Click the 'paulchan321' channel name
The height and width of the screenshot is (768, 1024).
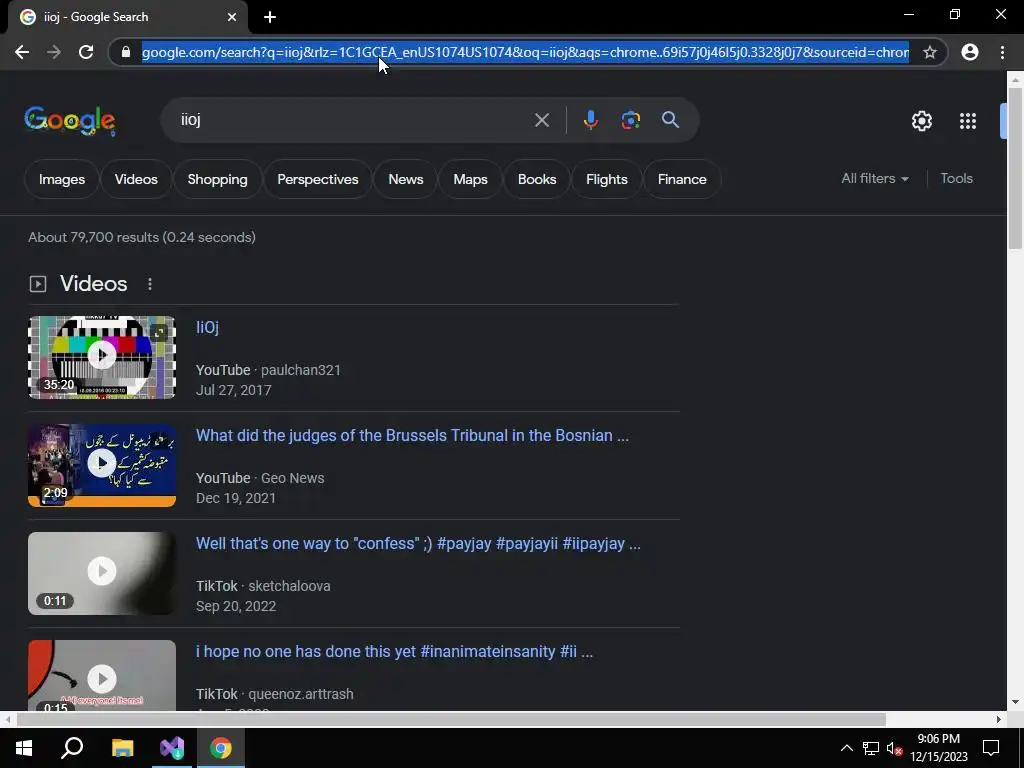tap(300, 370)
